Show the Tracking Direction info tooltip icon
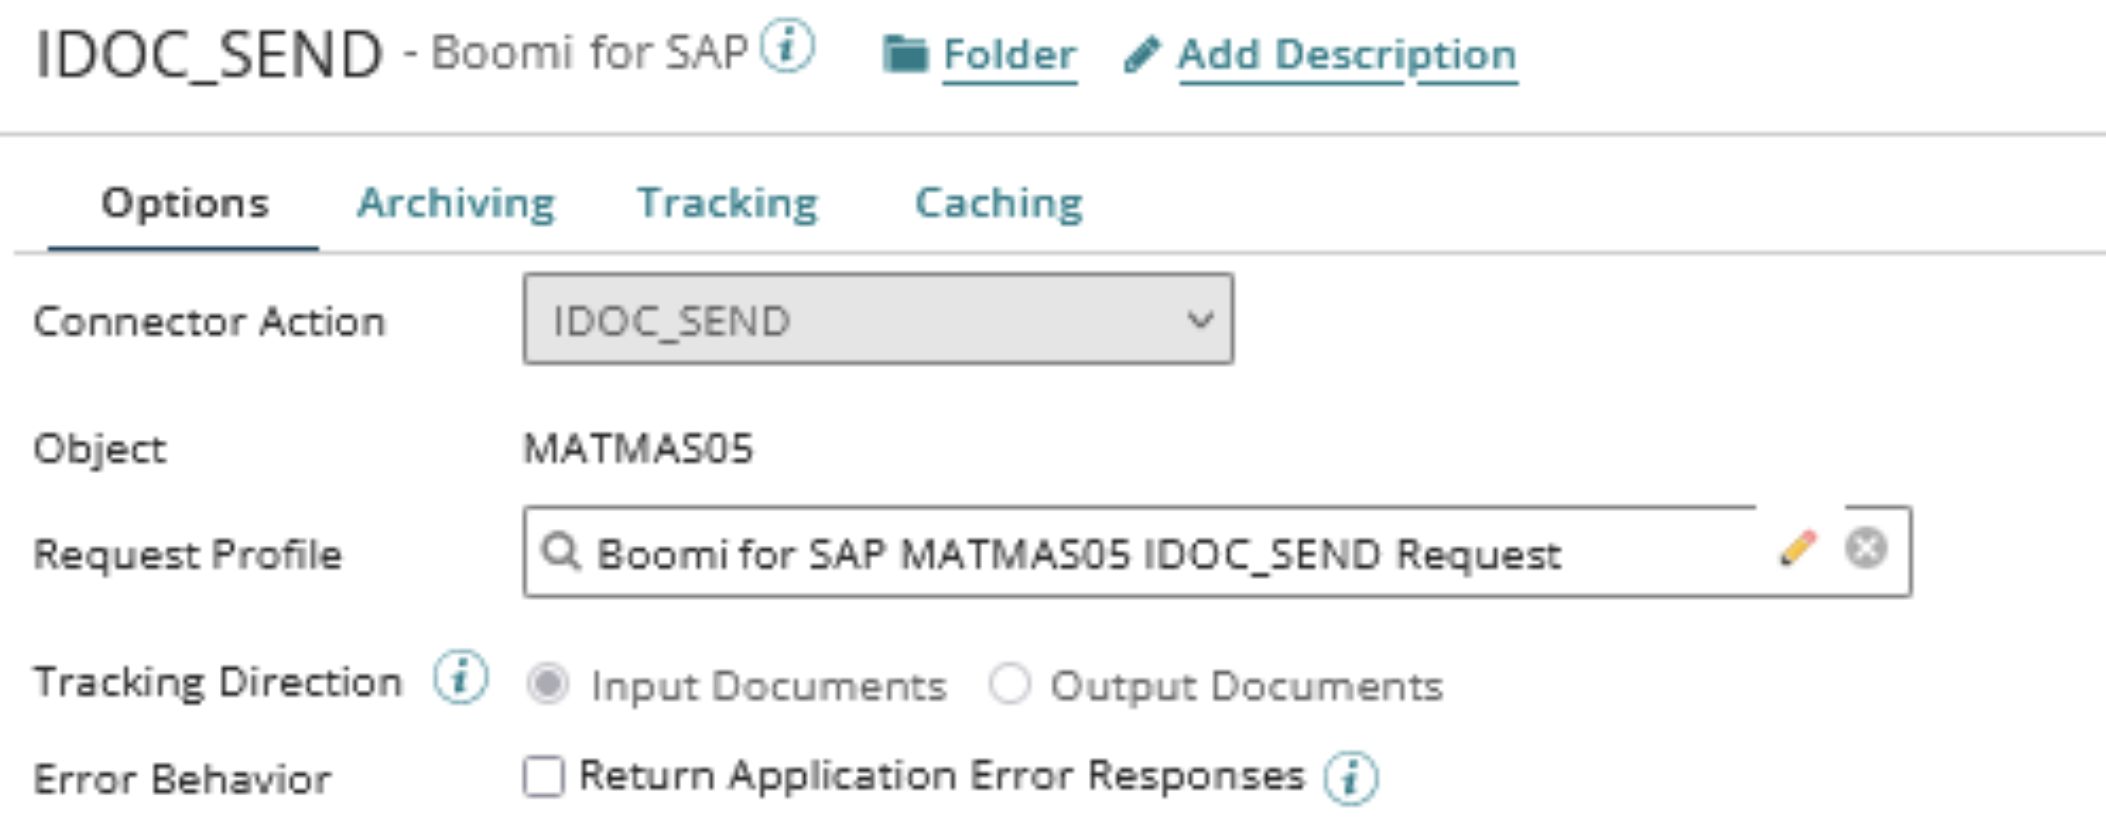The image size is (2106, 840). [460, 679]
